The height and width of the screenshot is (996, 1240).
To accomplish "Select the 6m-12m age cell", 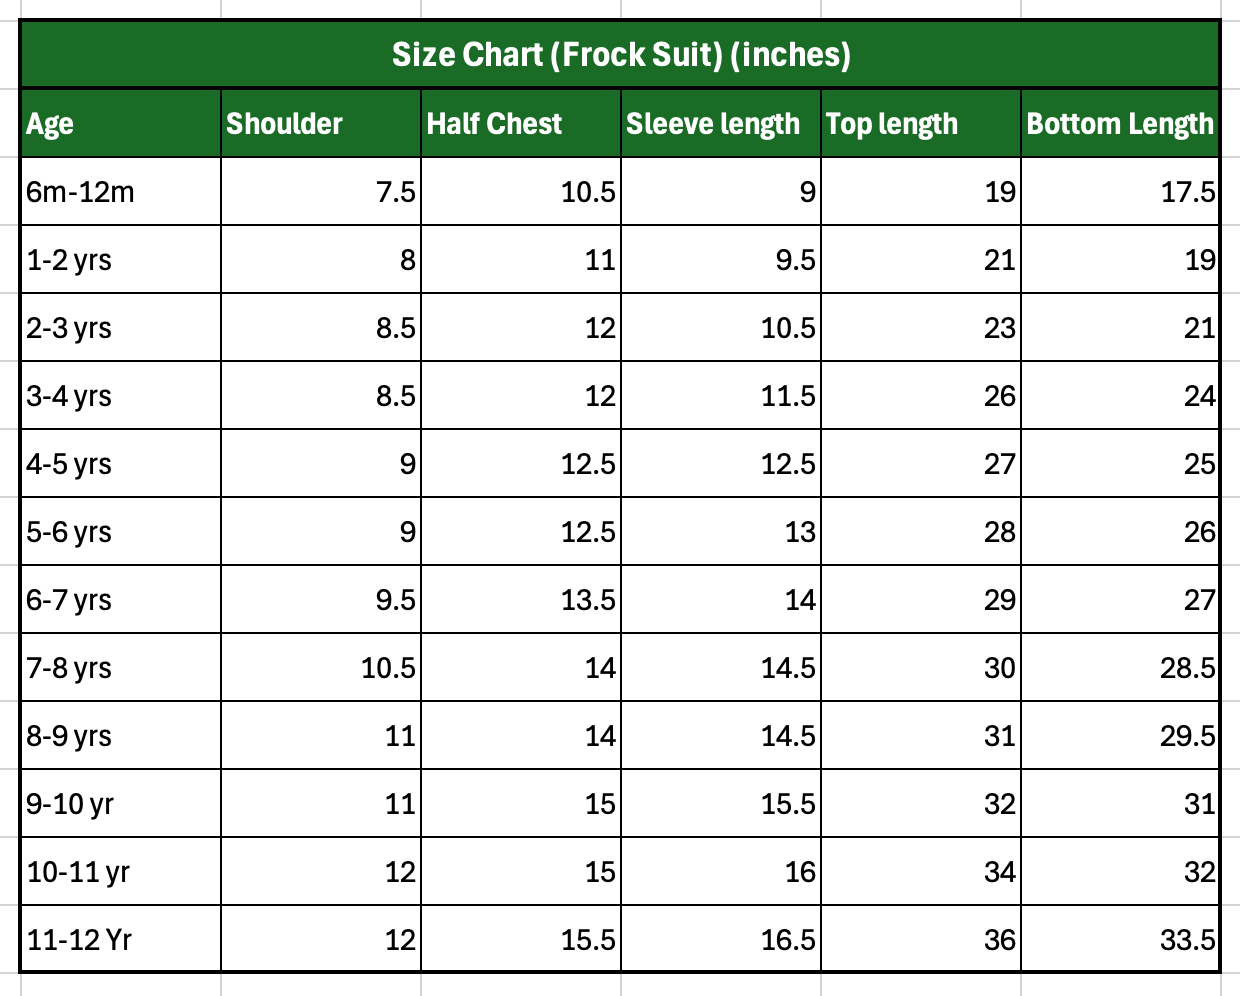I will coord(120,191).
